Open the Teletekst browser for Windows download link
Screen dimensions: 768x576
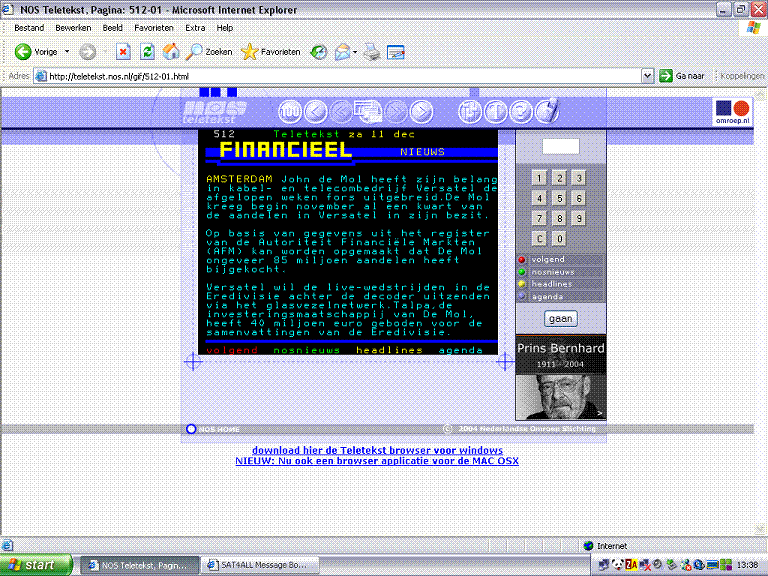(377, 450)
